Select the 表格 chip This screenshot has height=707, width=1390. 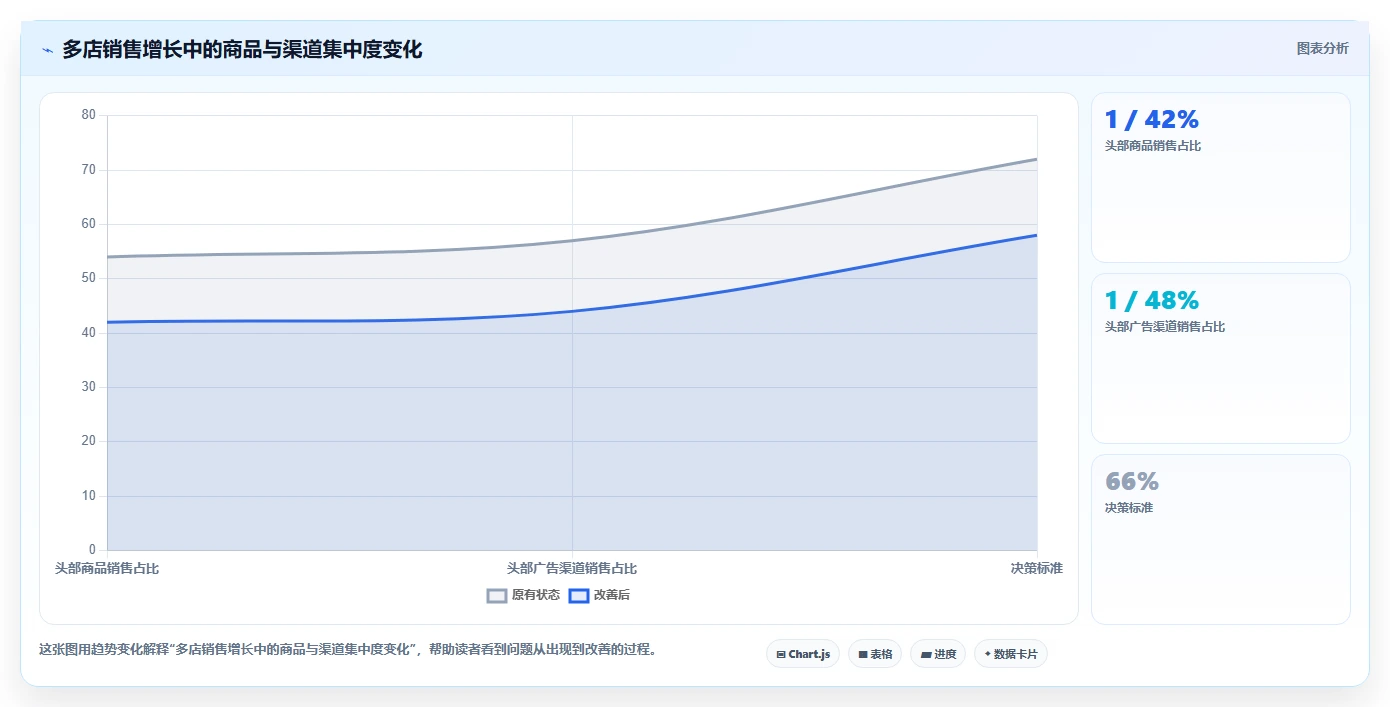click(875, 654)
